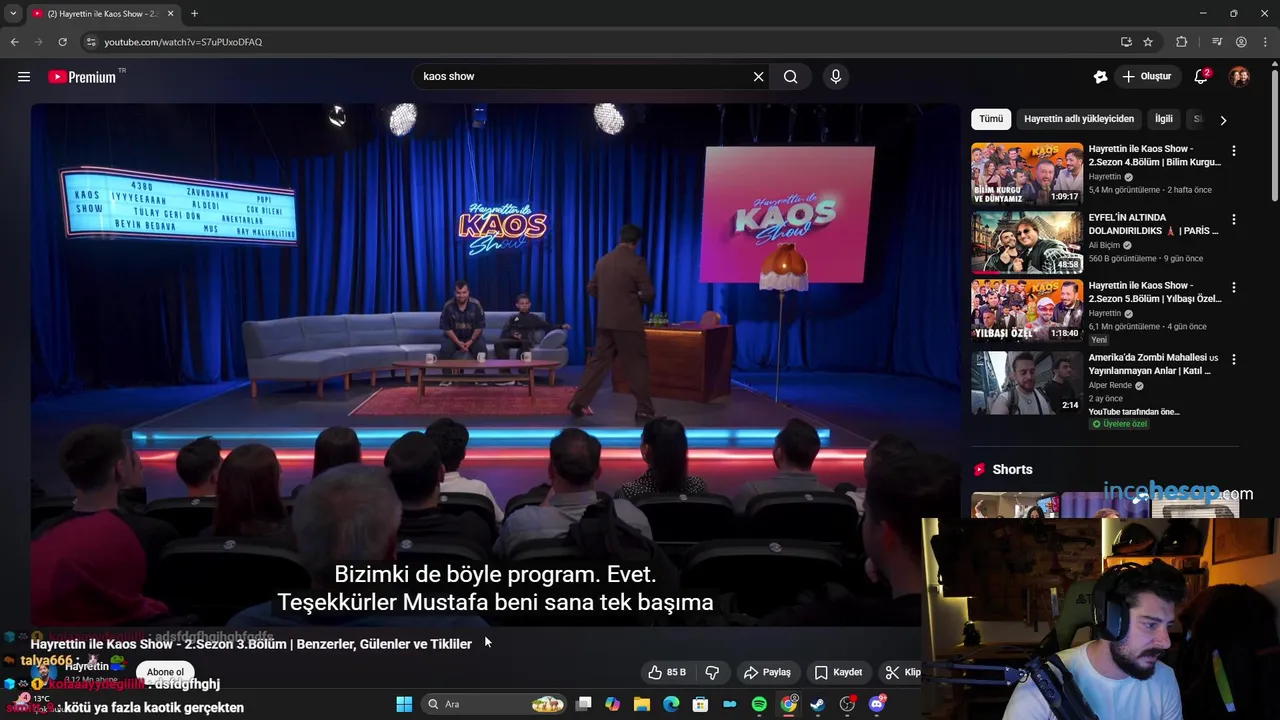The image size is (1280, 720).
Task: Open the Chrome profile icon
Action: click(x=1241, y=42)
